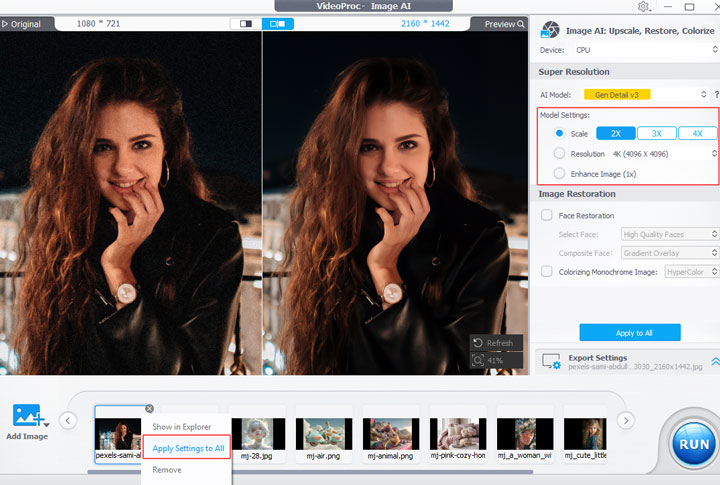
Task: Open settings with the gear icon
Action: click(x=642, y=6)
